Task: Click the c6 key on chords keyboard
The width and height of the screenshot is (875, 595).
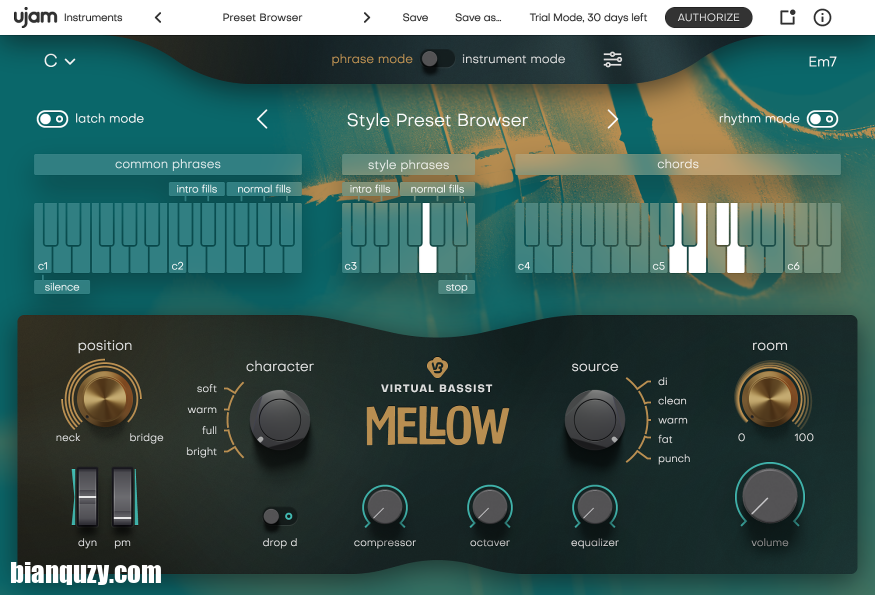Action: (x=794, y=260)
